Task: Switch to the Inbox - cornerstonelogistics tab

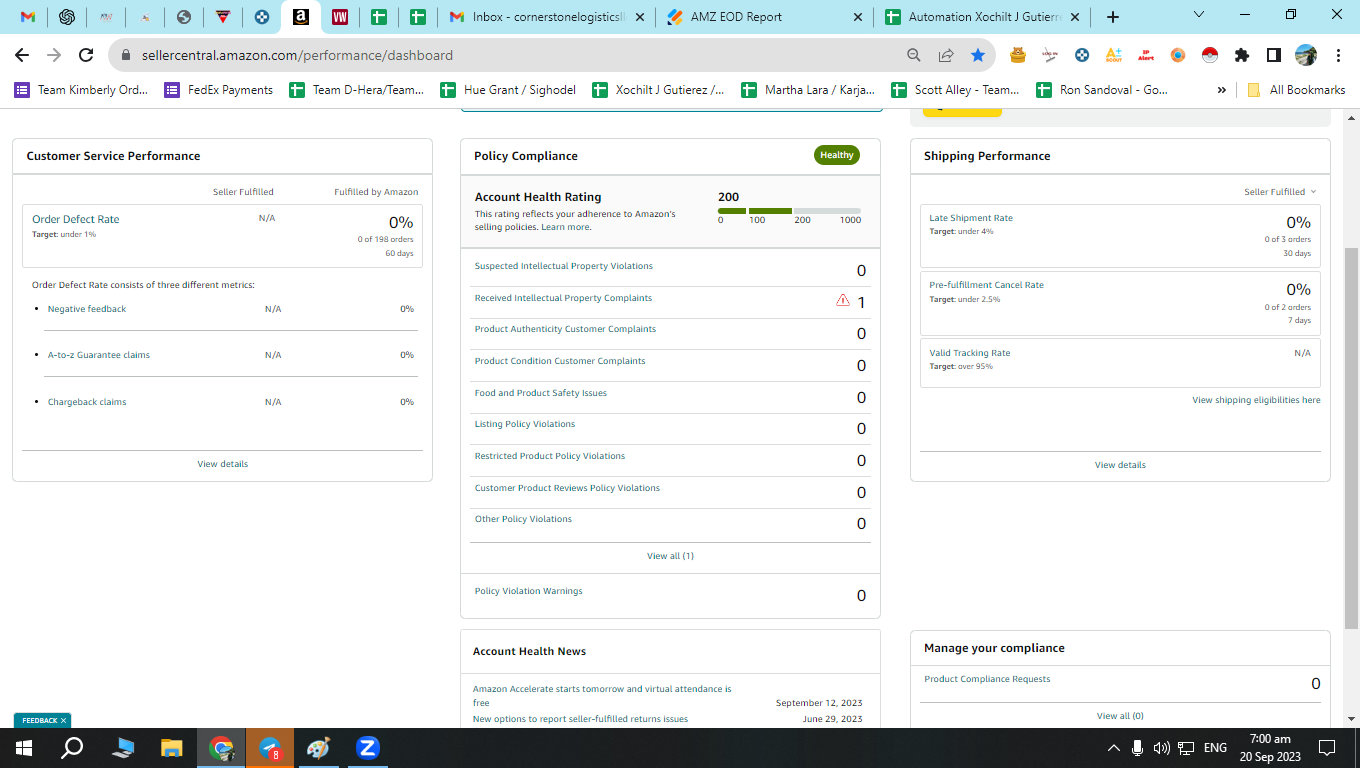Action: 545,17
